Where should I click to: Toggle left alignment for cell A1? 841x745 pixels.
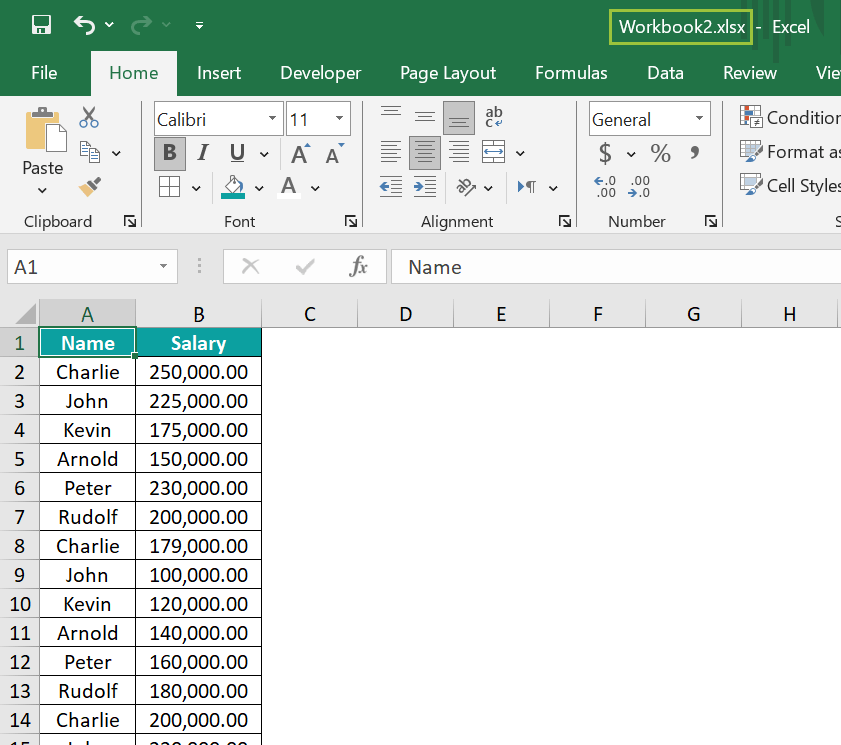pyautogui.click(x=390, y=152)
